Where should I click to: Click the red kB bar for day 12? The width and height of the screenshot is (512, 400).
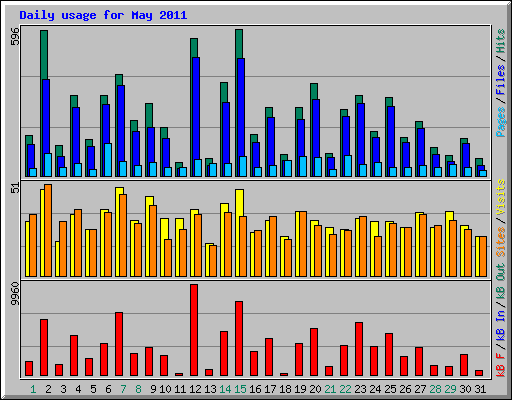click(194, 330)
